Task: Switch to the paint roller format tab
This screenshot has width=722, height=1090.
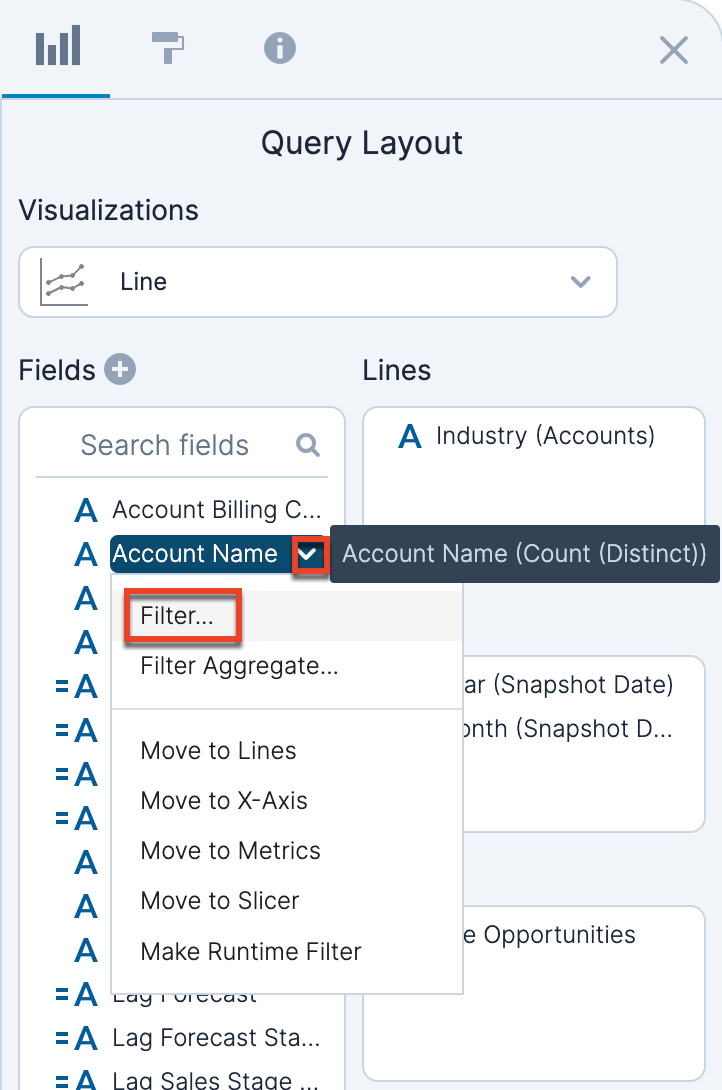Action: (x=168, y=48)
